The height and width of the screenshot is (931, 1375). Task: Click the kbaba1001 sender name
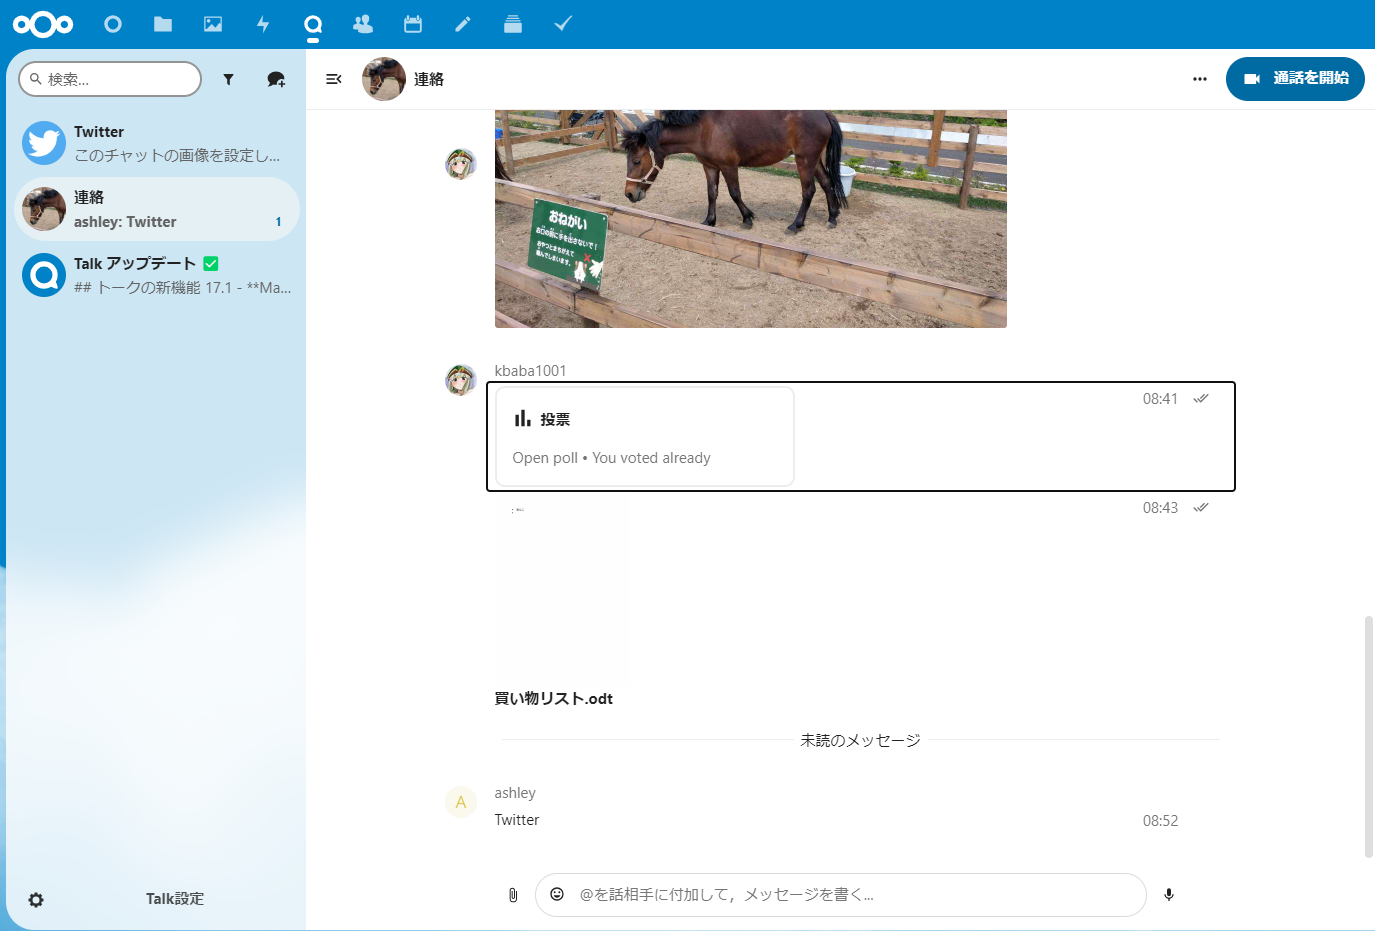coord(530,371)
